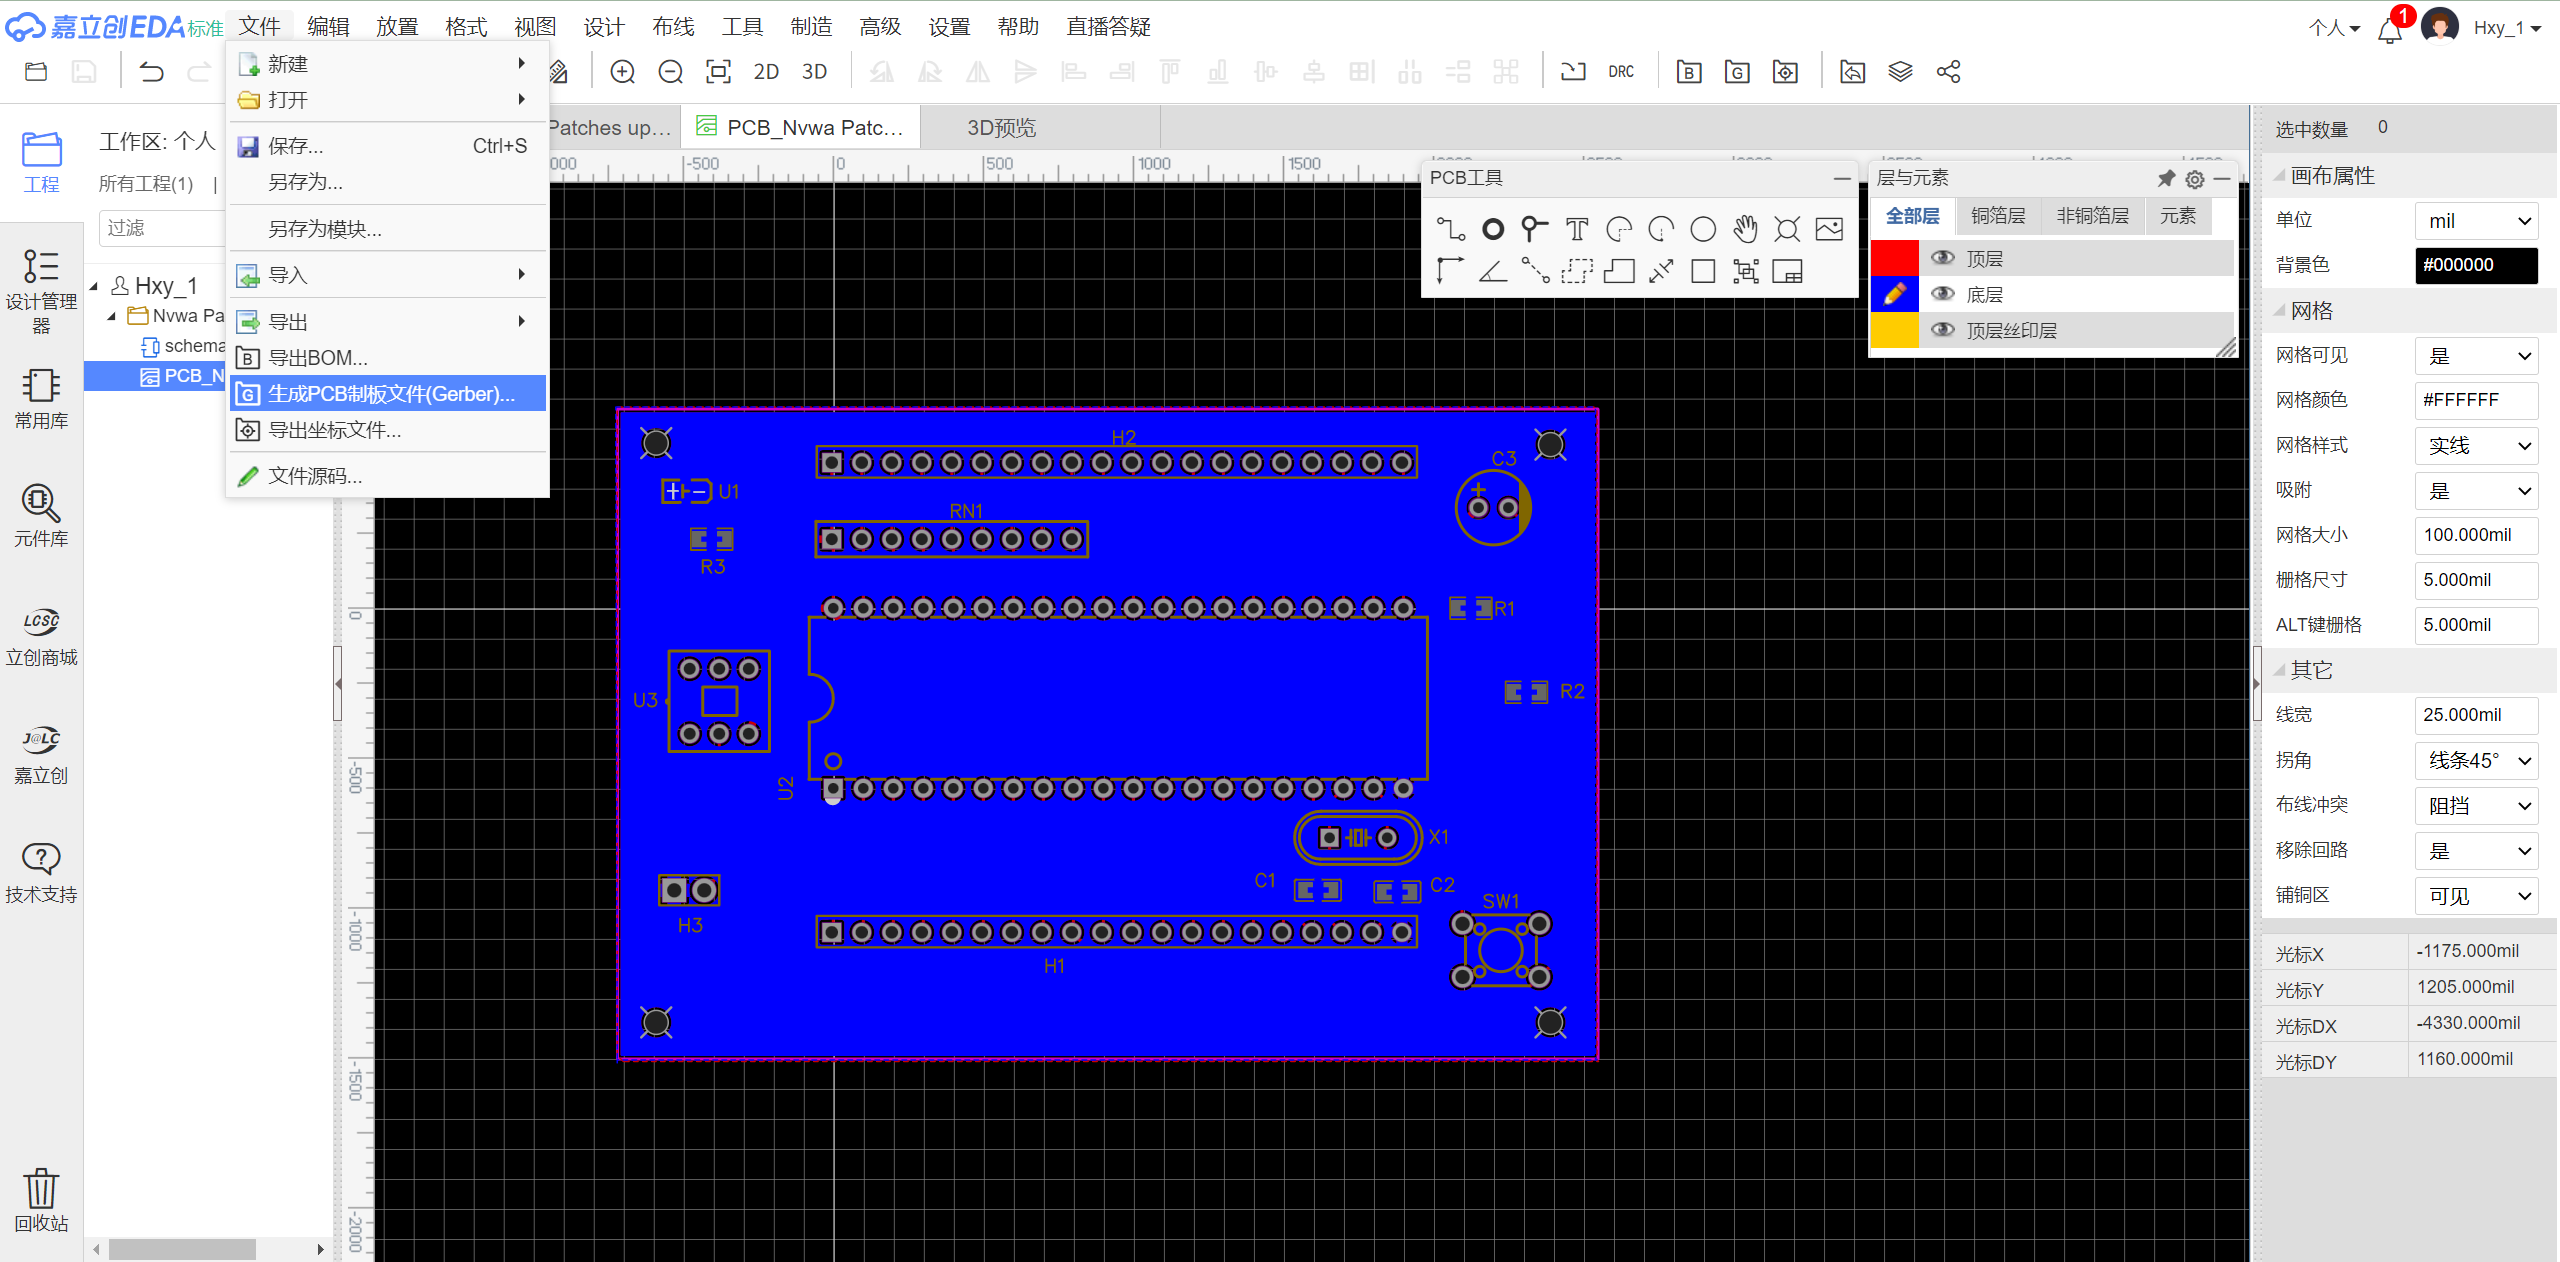This screenshot has width=2560, height=1262.
Task: Click the zoom in magnifier icon
Action: pos(623,72)
